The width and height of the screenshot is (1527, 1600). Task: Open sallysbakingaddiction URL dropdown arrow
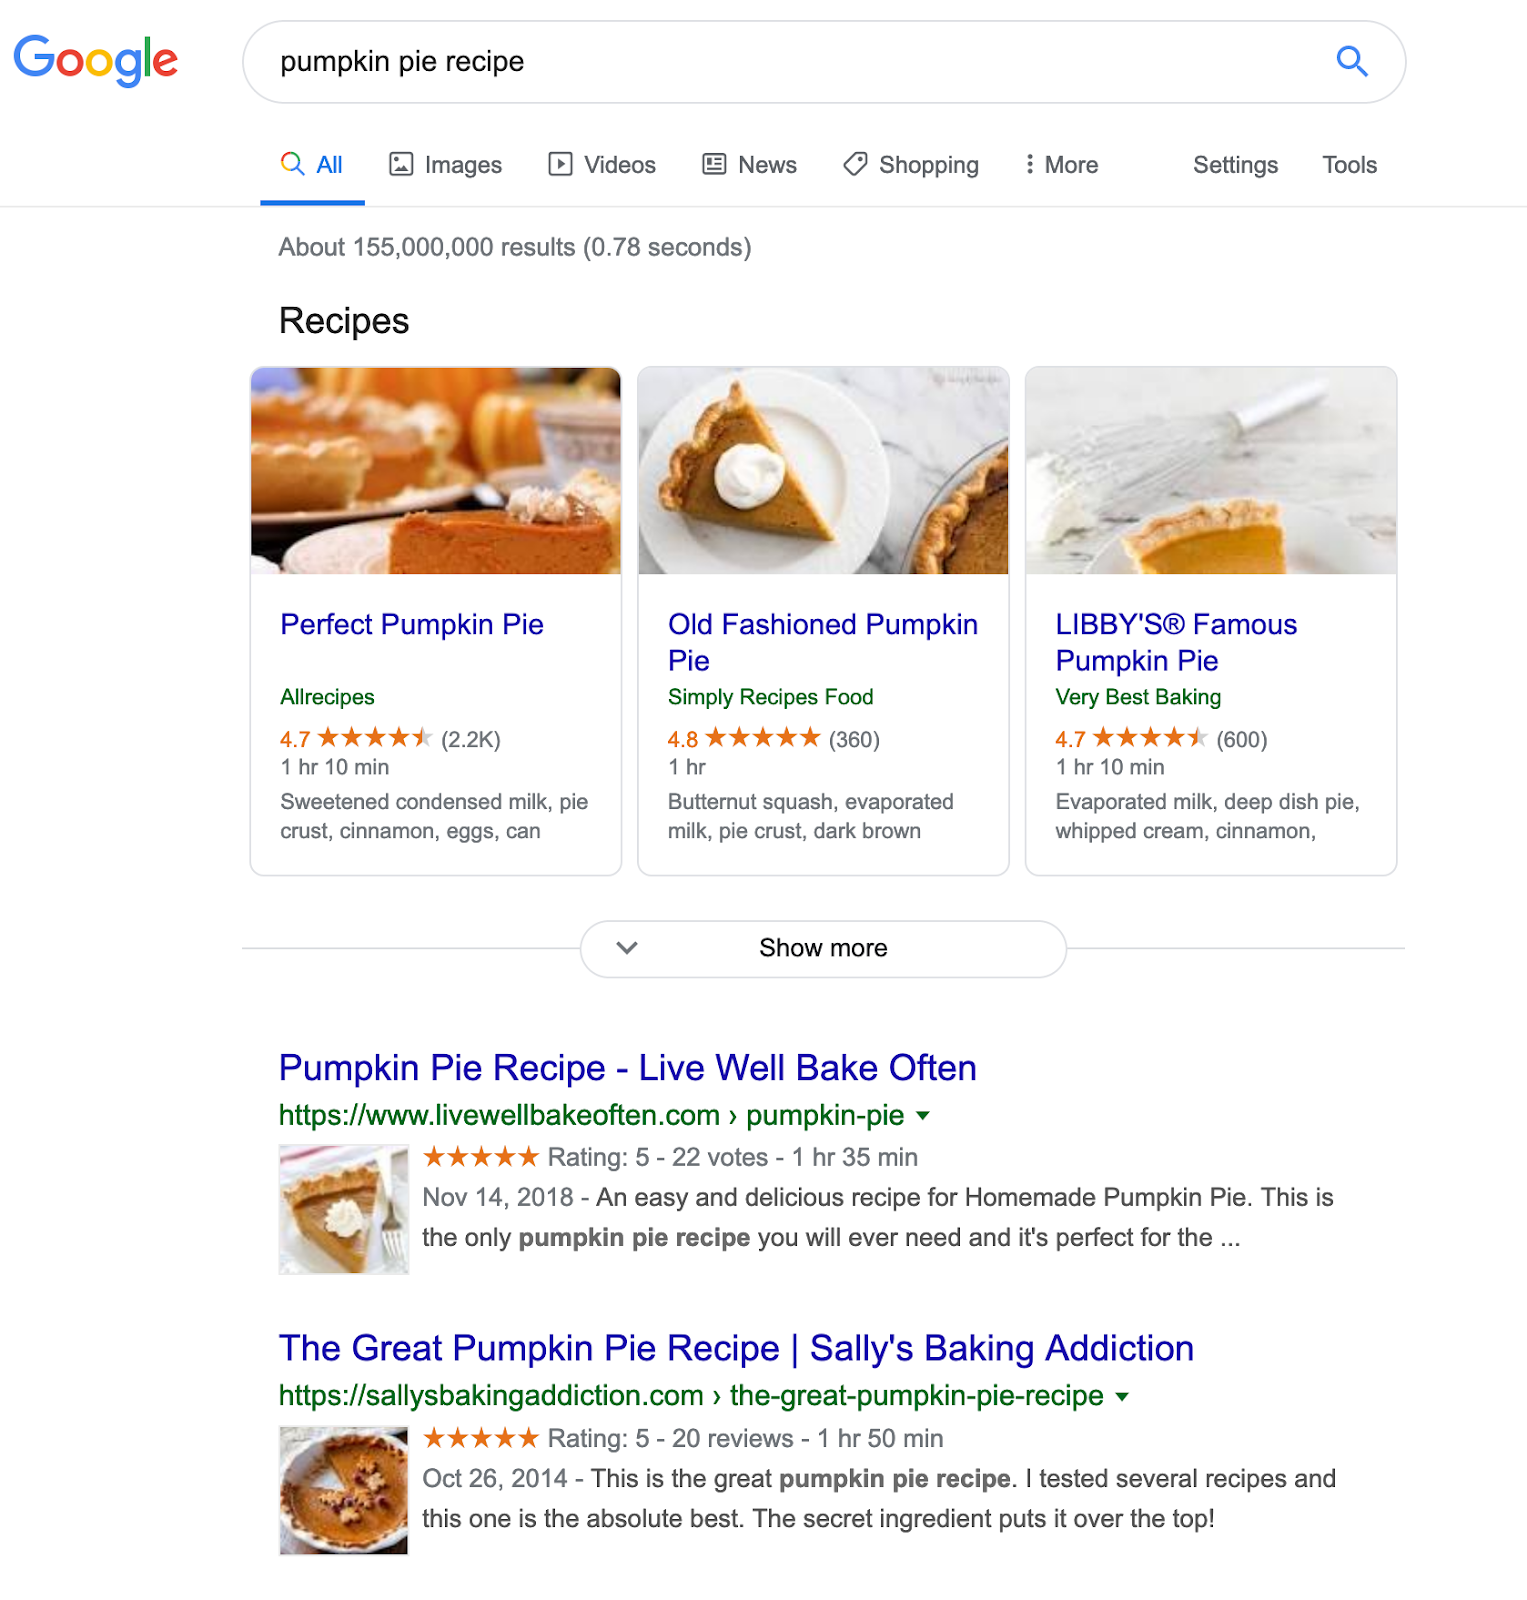pos(1122,1397)
